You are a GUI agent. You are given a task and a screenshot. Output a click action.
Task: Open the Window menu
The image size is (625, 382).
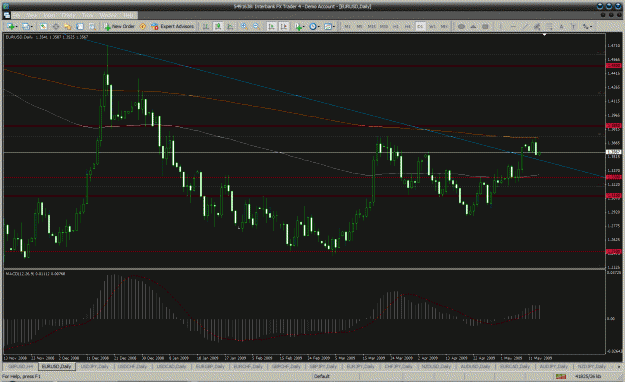108,15
